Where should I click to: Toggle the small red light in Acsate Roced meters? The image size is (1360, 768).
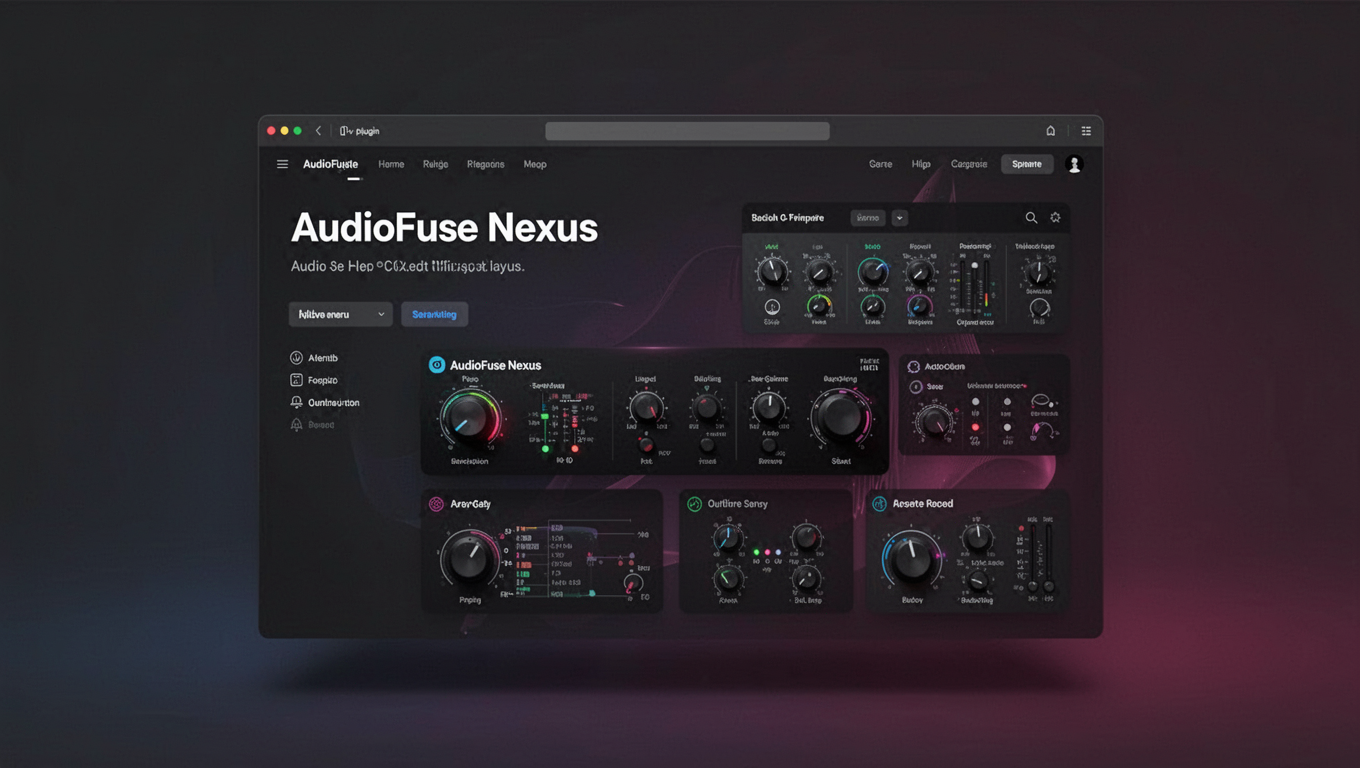[x=1021, y=528]
